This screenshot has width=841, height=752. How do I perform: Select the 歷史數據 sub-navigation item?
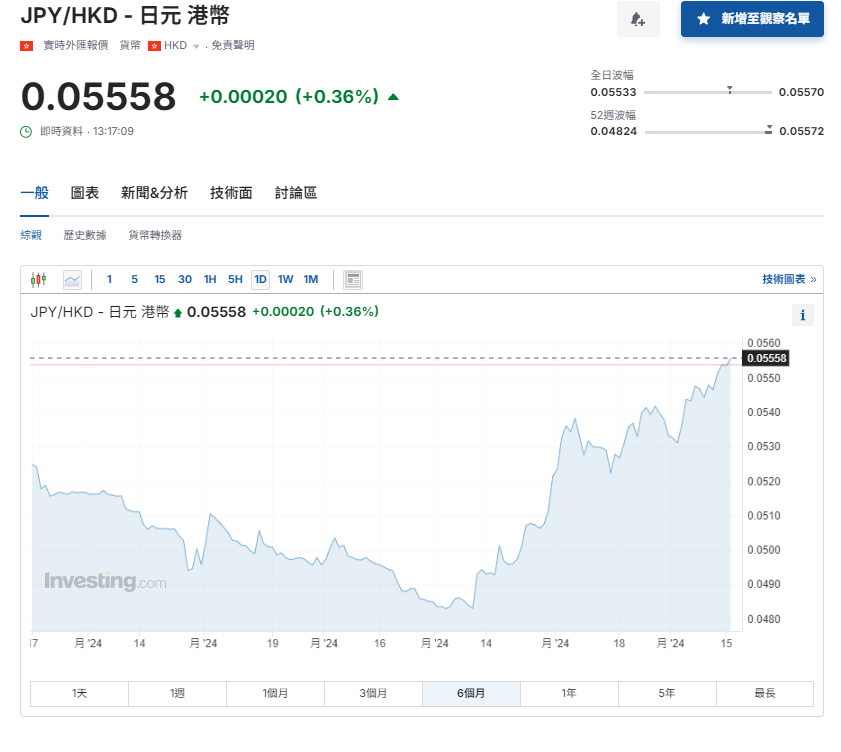[84, 234]
